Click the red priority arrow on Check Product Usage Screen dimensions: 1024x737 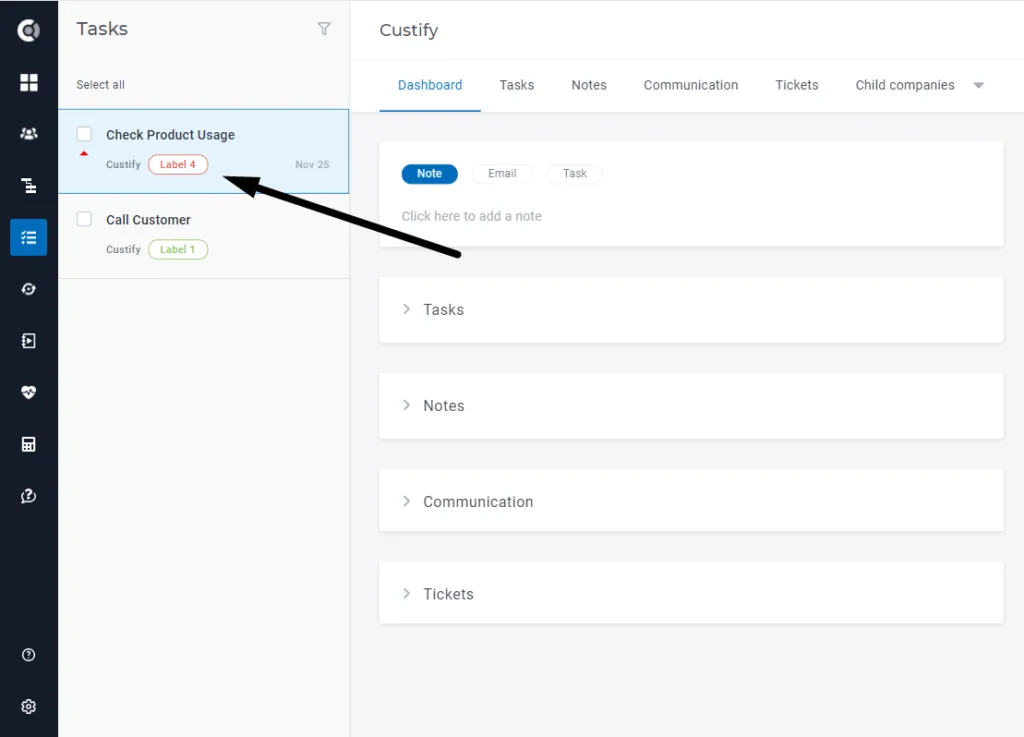[84, 153]
